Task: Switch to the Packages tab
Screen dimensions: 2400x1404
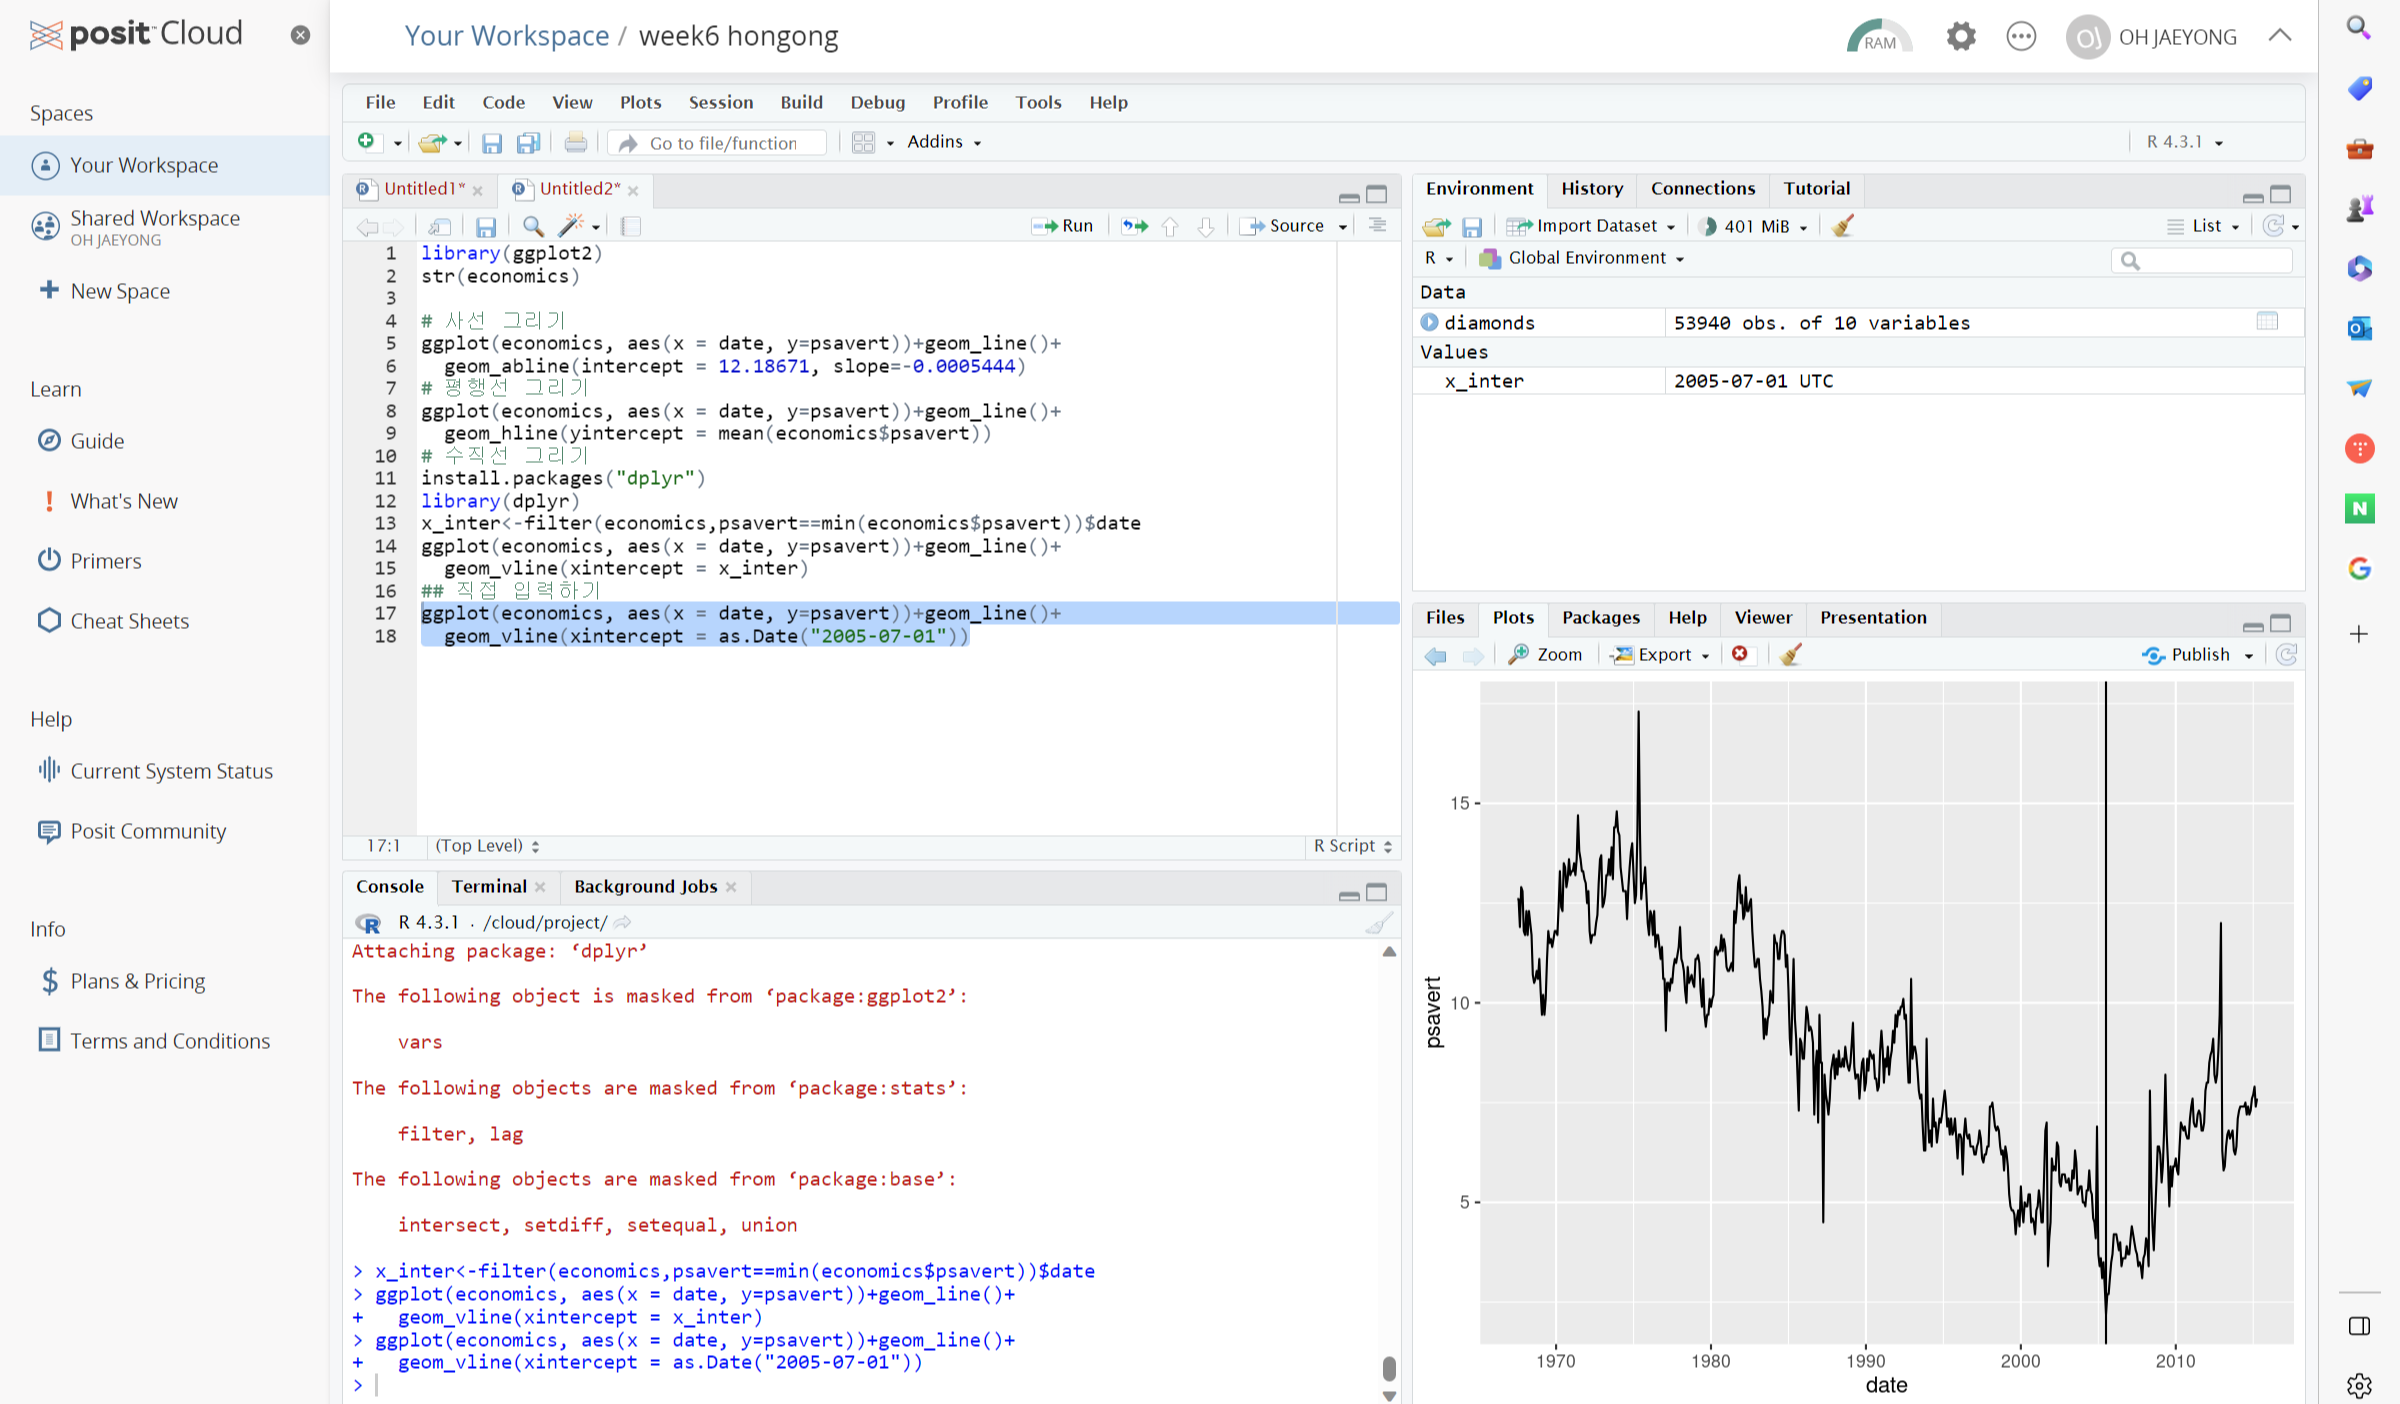Action: click(x=1600, y=617)
